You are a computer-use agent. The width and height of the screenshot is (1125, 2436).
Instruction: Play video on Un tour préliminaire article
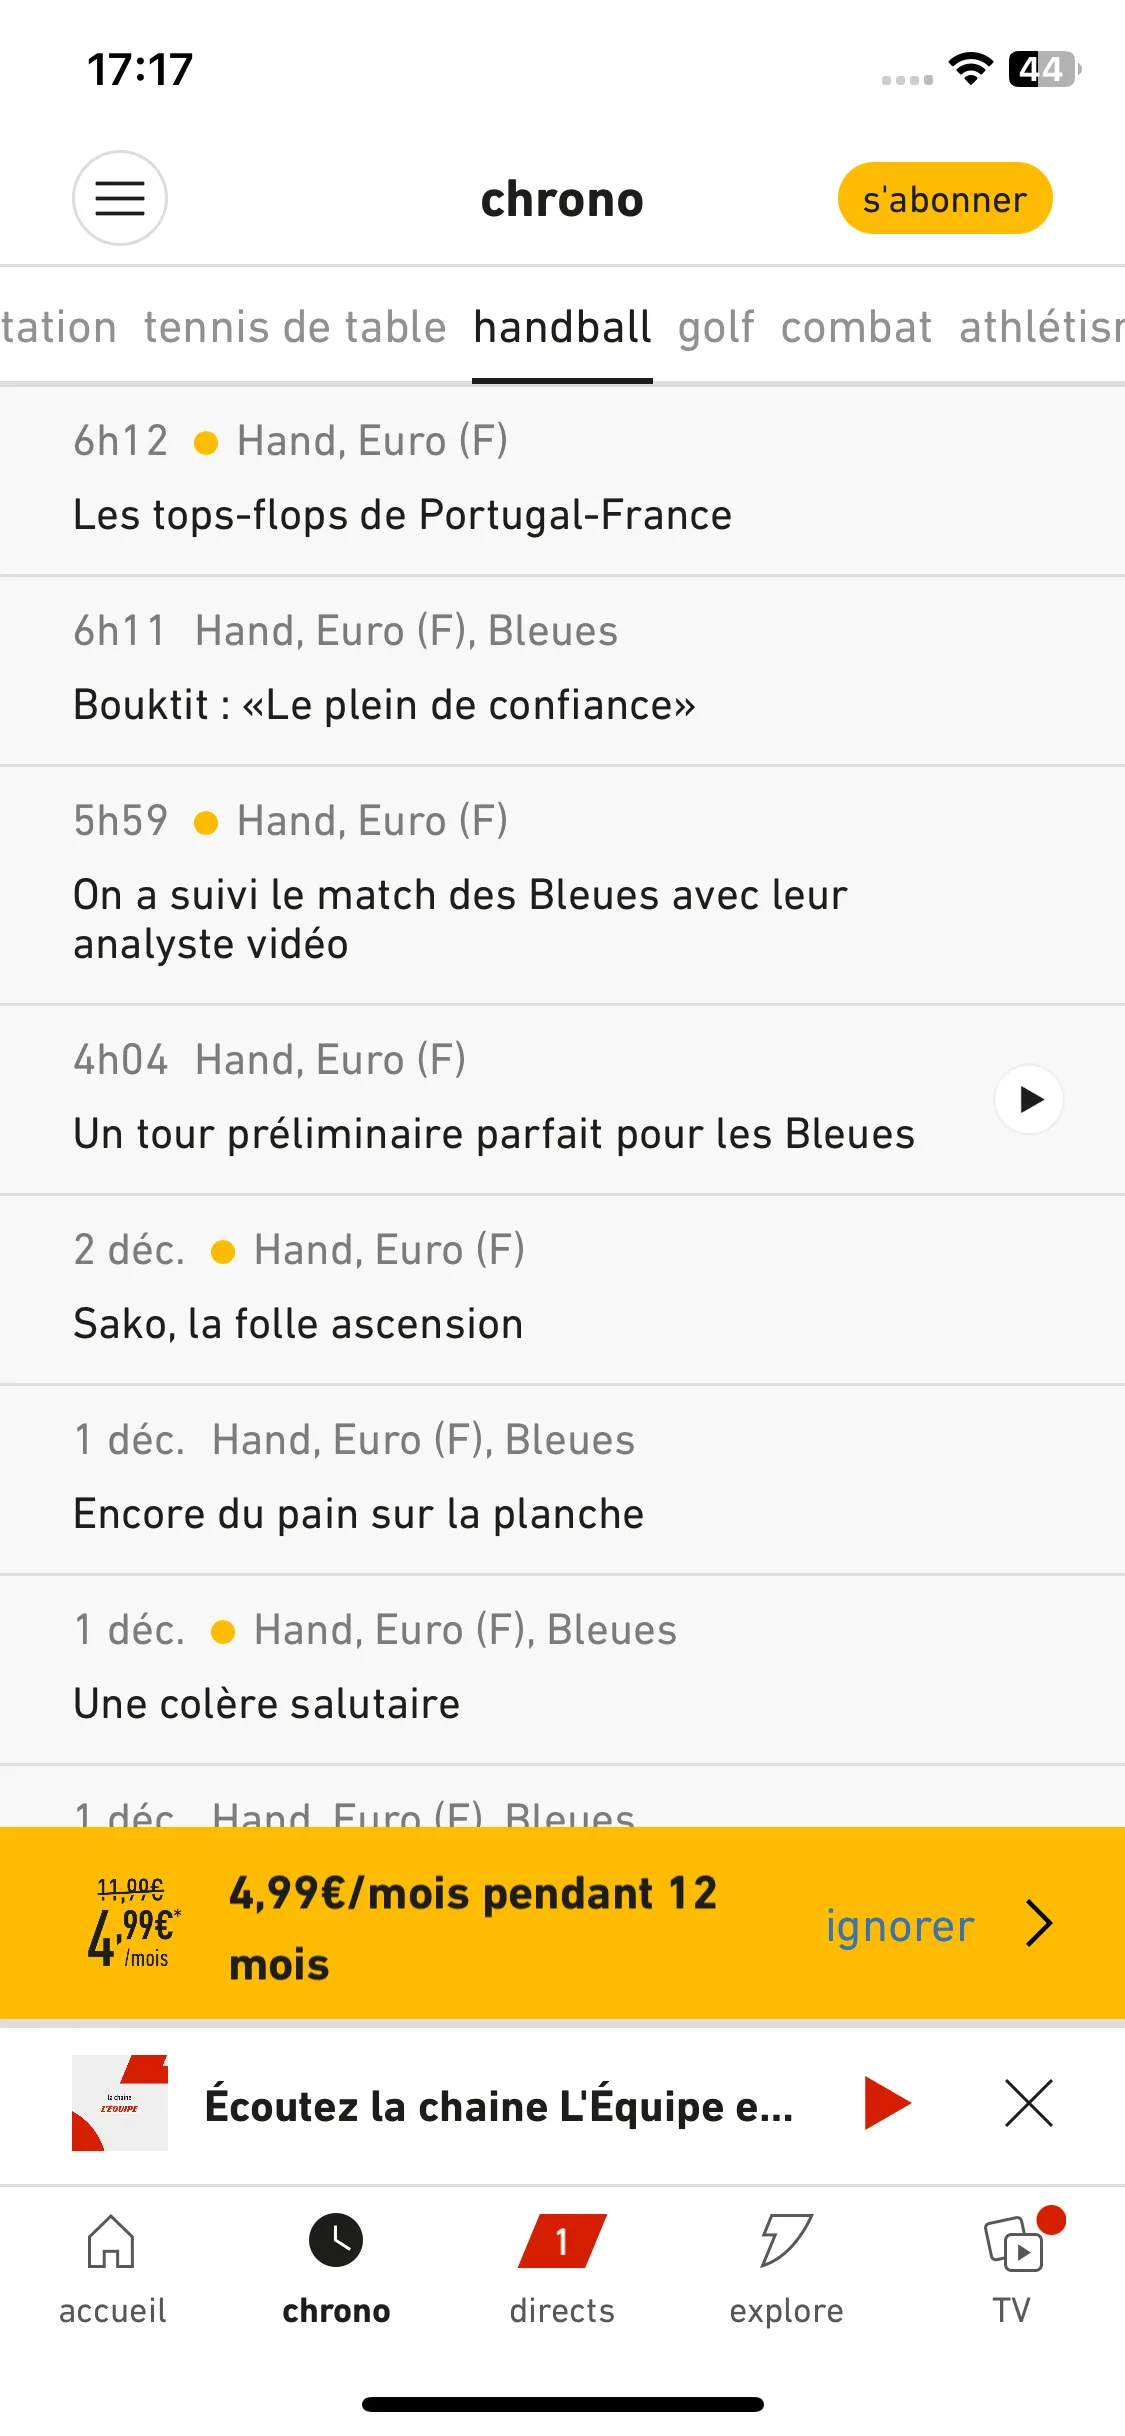click(x=1028, y=1099)
